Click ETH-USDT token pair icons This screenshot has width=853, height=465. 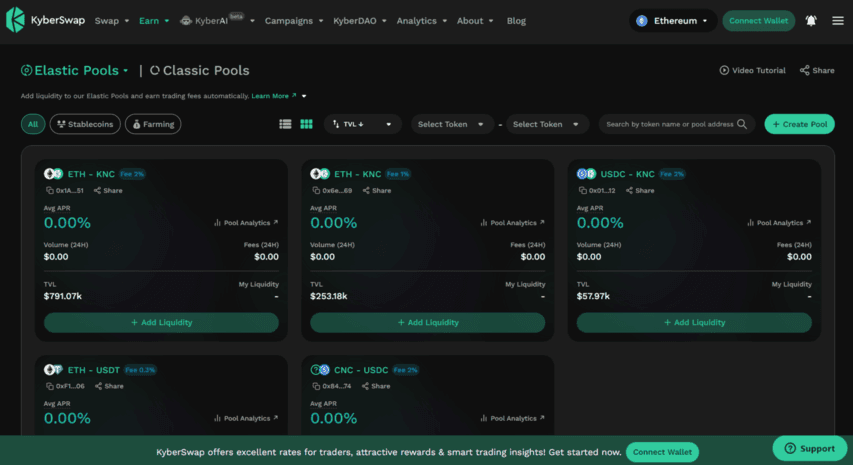point(53,370)
